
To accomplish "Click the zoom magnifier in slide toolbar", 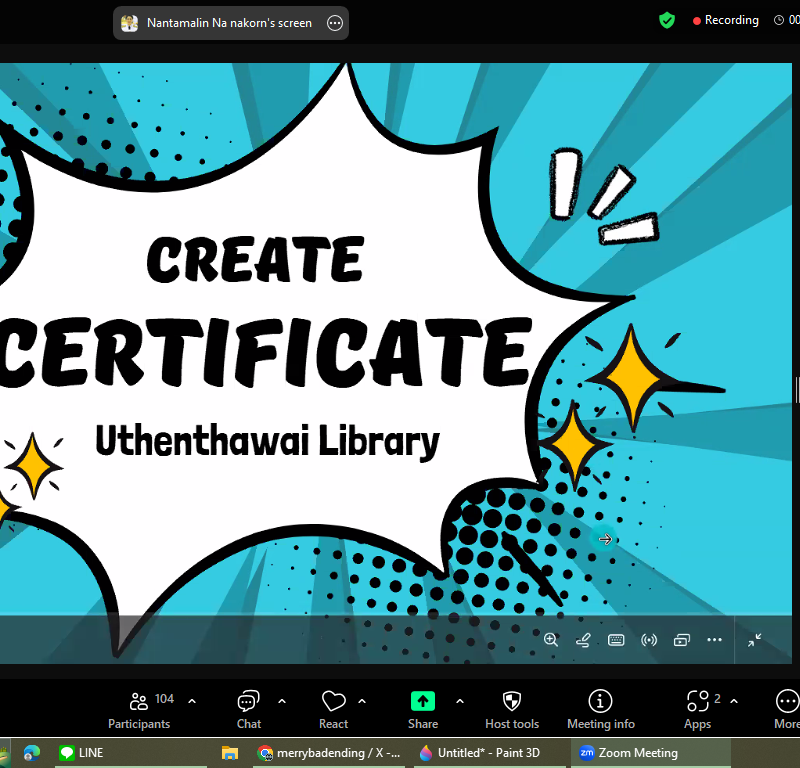I will click(x=551, y=639).
